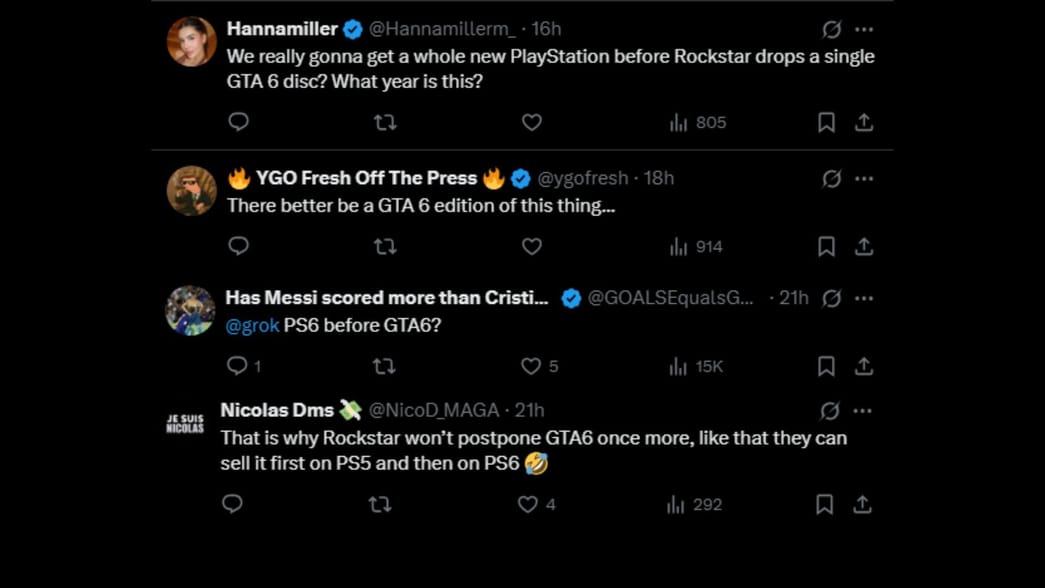
Task: Open more options on Hannamiller's tweet
Action: pos(866,29)
